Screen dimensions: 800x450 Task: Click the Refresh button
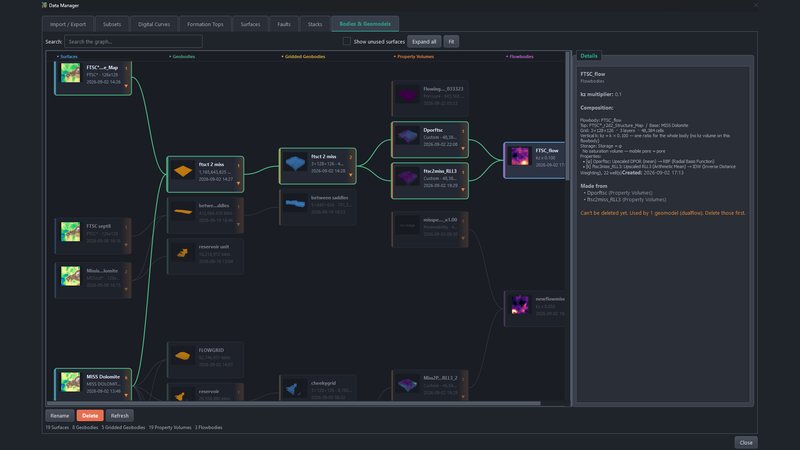120,415
